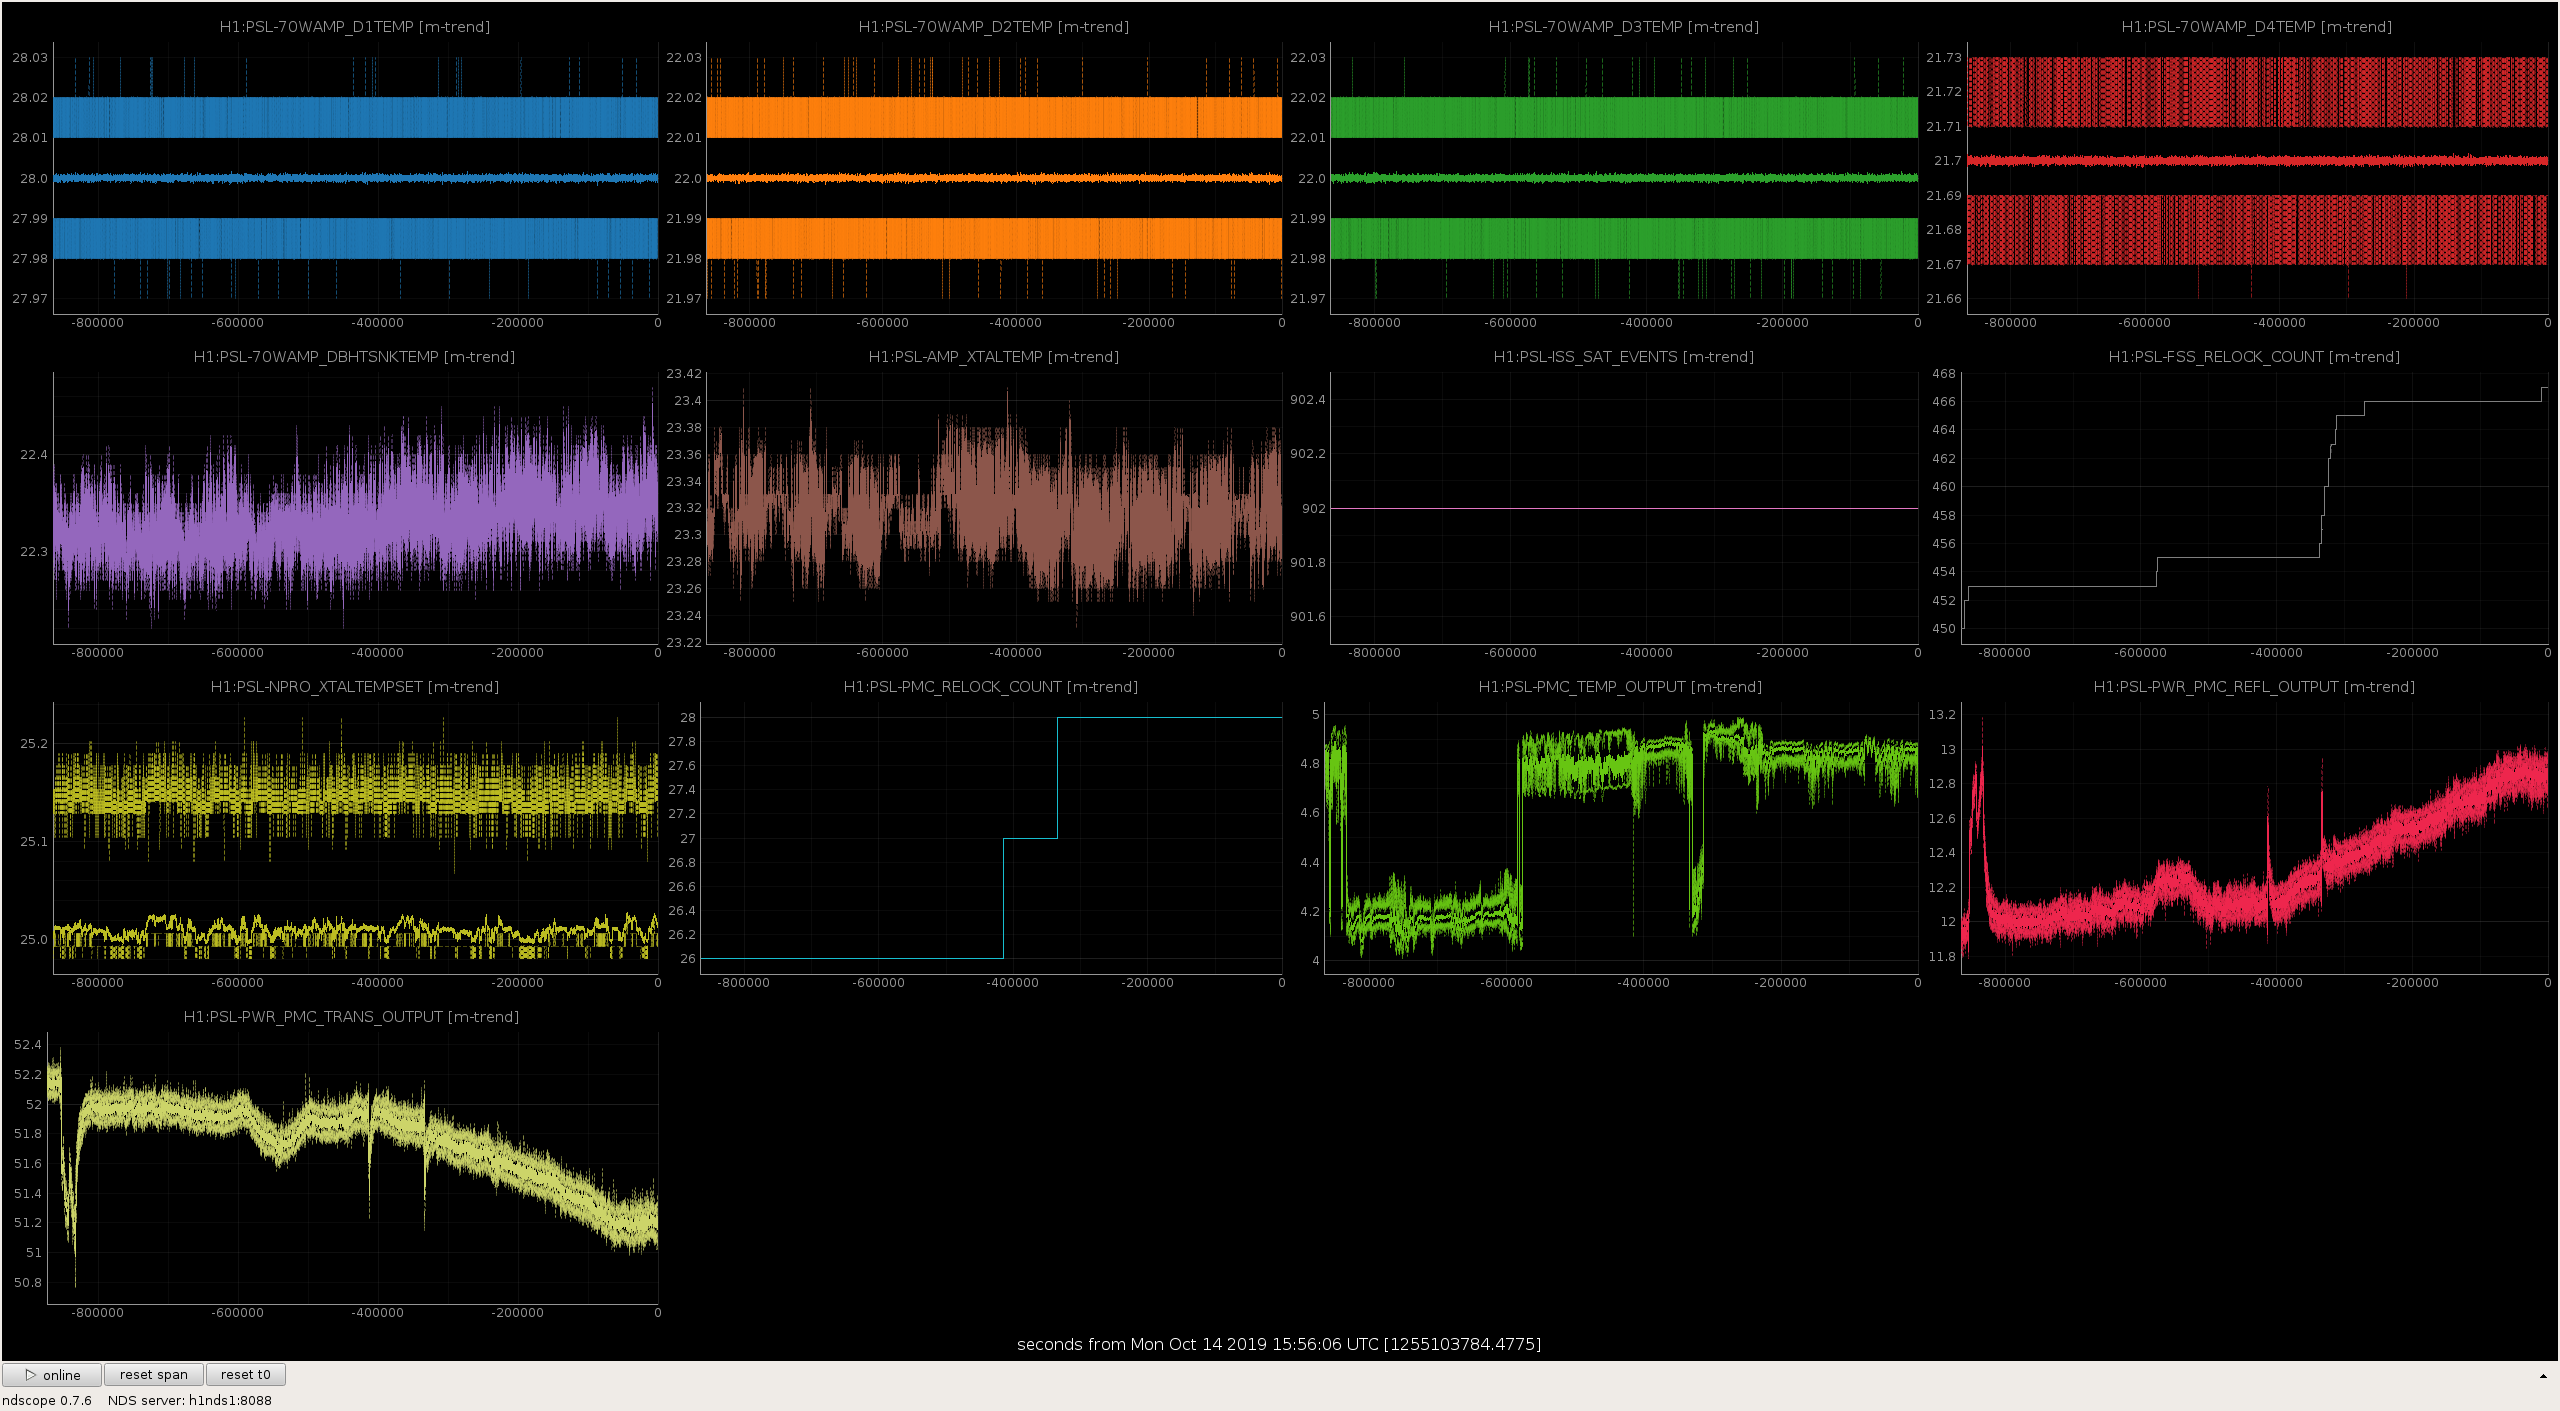Select the H1:PSL-PMC_TEMP_OUTPUT plot title

[x=1621, y=687]
